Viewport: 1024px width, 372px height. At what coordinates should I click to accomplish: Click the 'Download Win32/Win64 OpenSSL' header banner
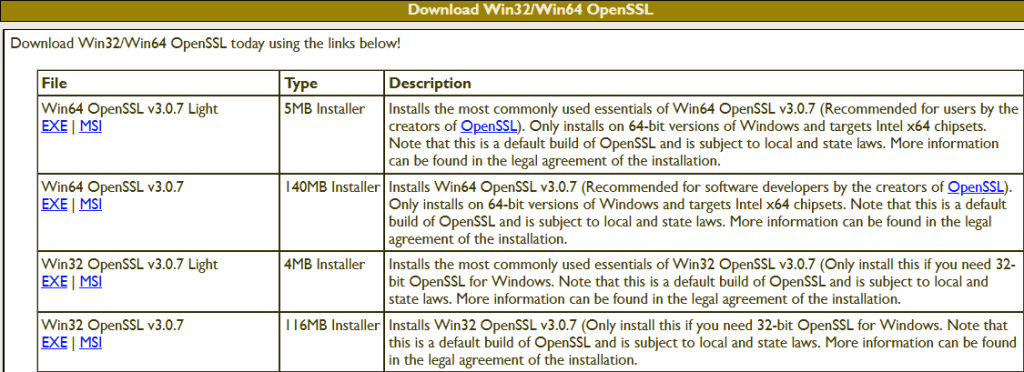pos(512,10)
